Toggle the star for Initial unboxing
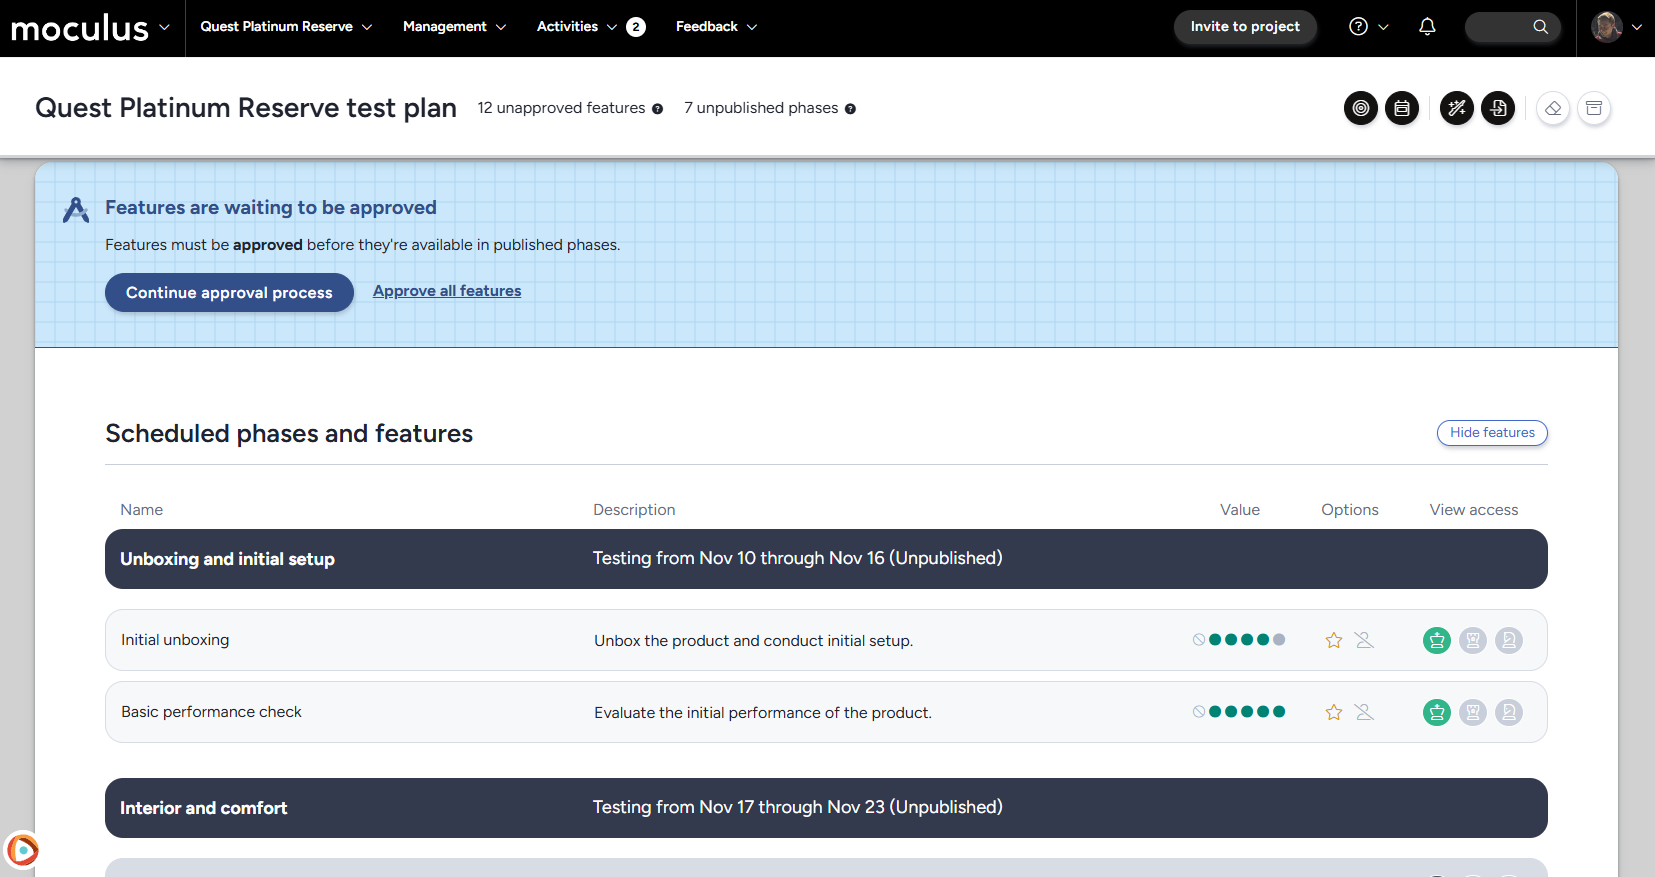The image size is (1655, 877). pos(1333,640)
